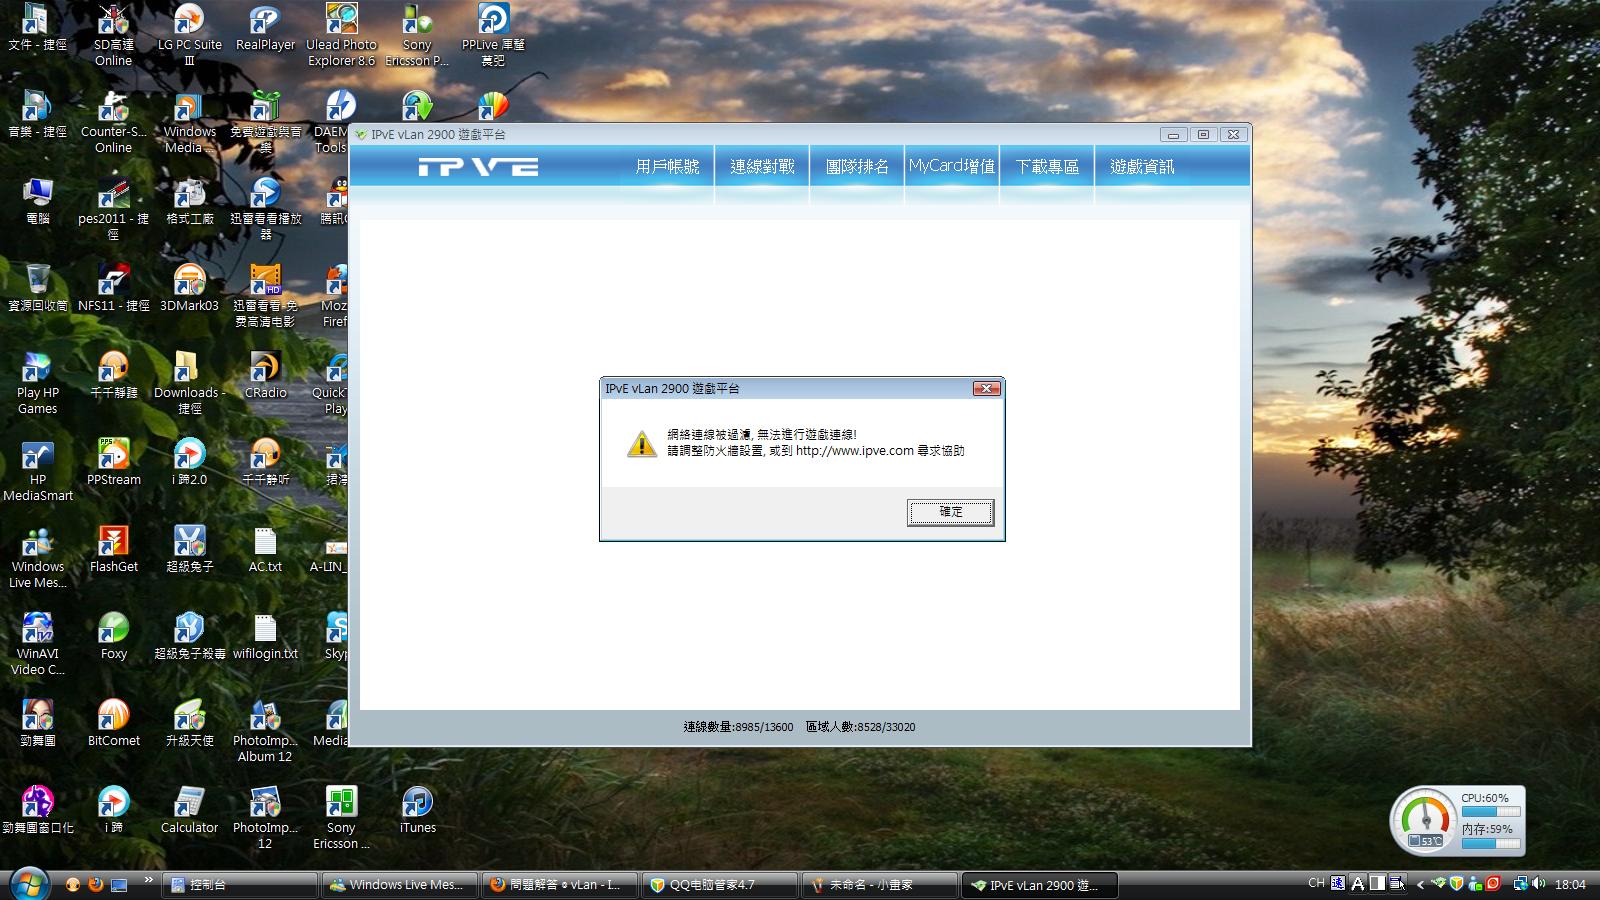The image size is (1600, 900).
Task: Open the 遊戲資訊 tab
Action: click(x=1142, y=167)
